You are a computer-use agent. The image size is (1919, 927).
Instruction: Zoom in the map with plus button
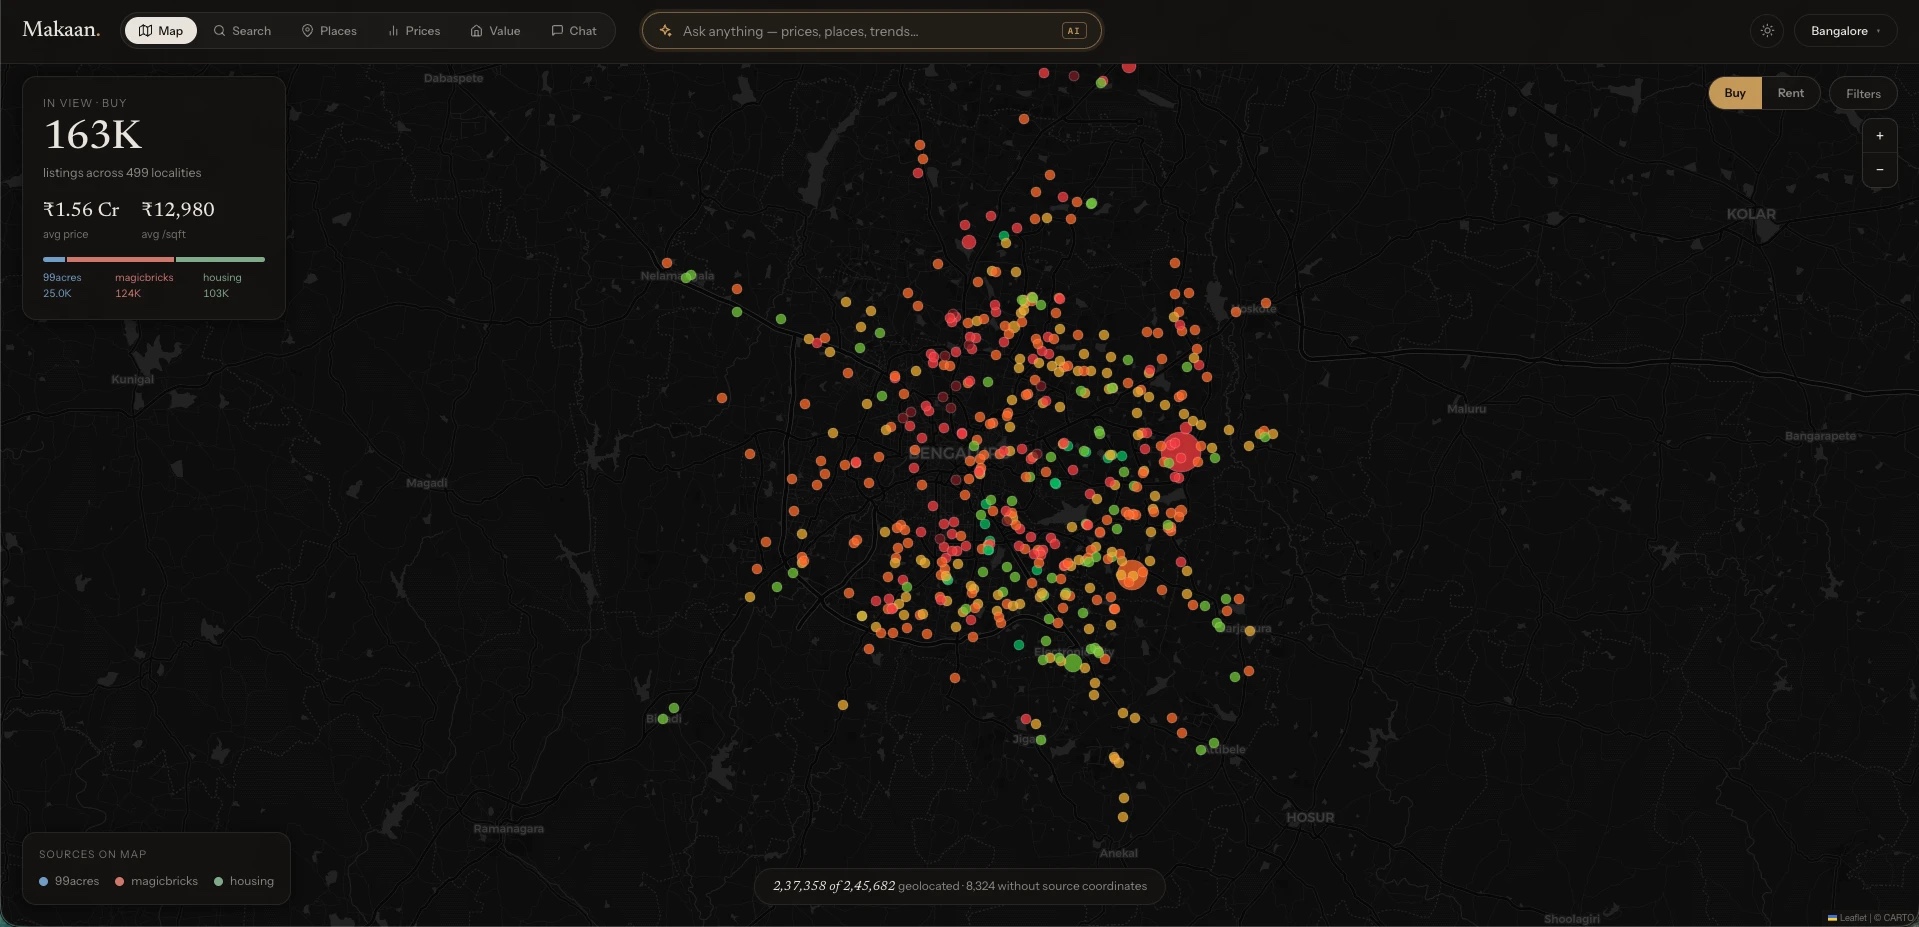tap(1880, 136)
